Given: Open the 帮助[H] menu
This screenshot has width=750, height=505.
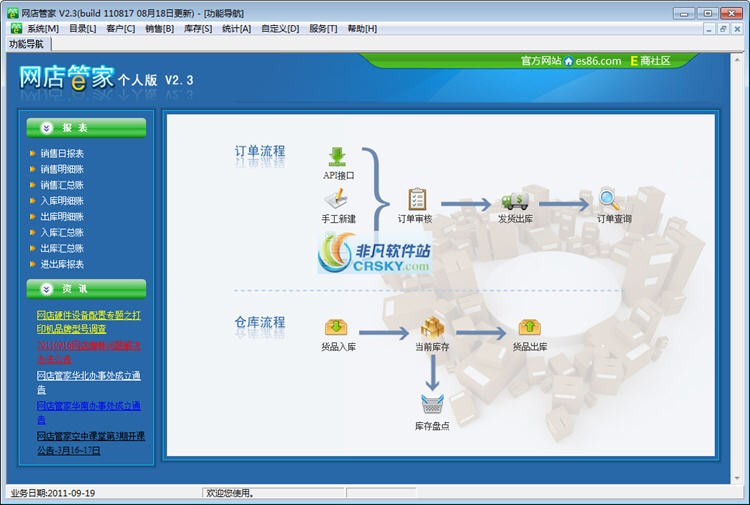Looking at the screenshot, I should 362,29.
